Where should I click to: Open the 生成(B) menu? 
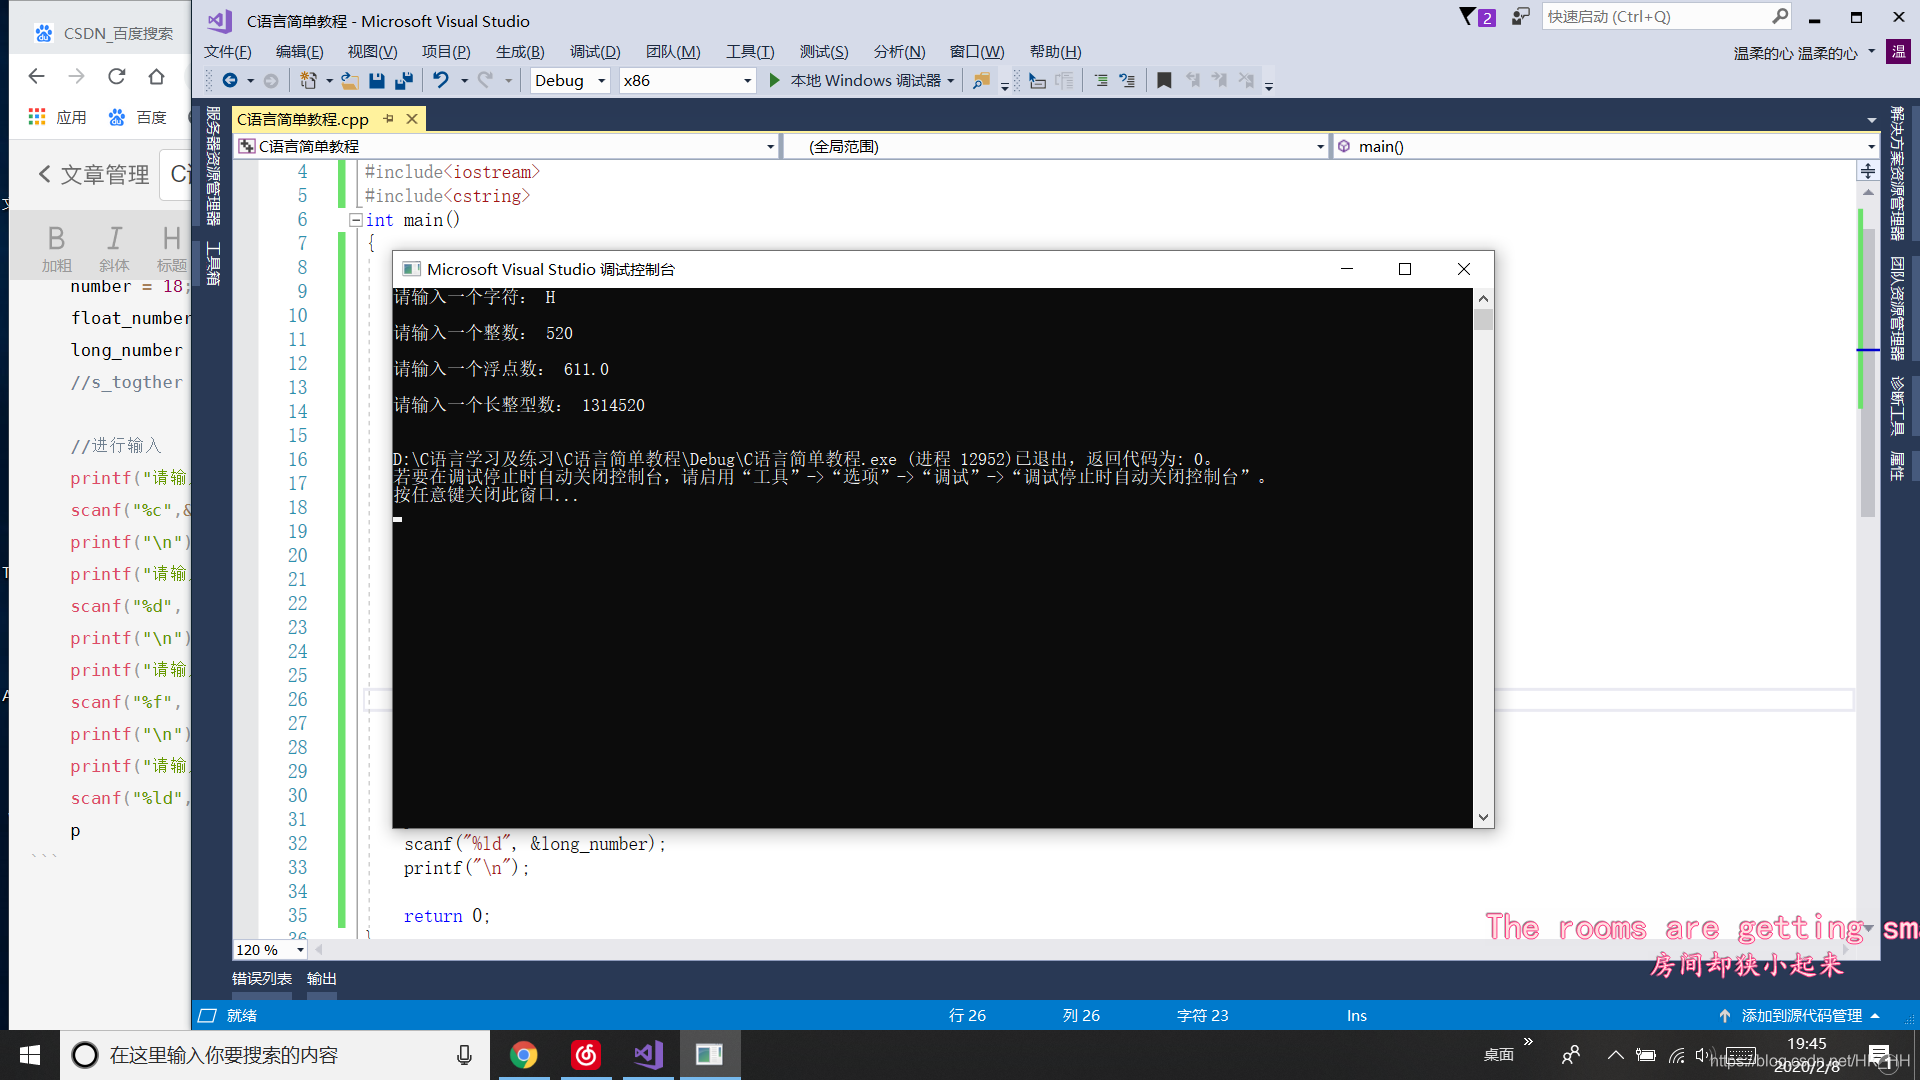pyautogui.click(x=520, y=52)
